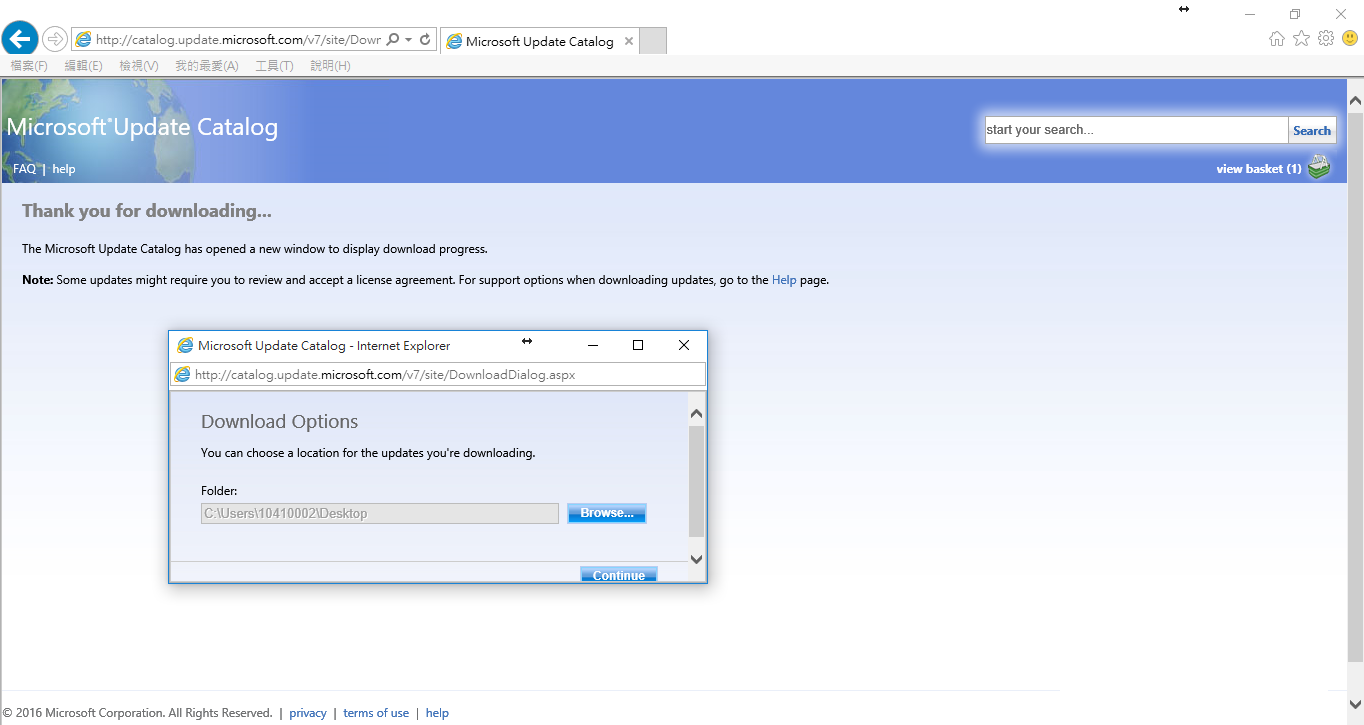Click the help link in header
The height and width of the screenshot is (725, 1364).
(64, 169)
